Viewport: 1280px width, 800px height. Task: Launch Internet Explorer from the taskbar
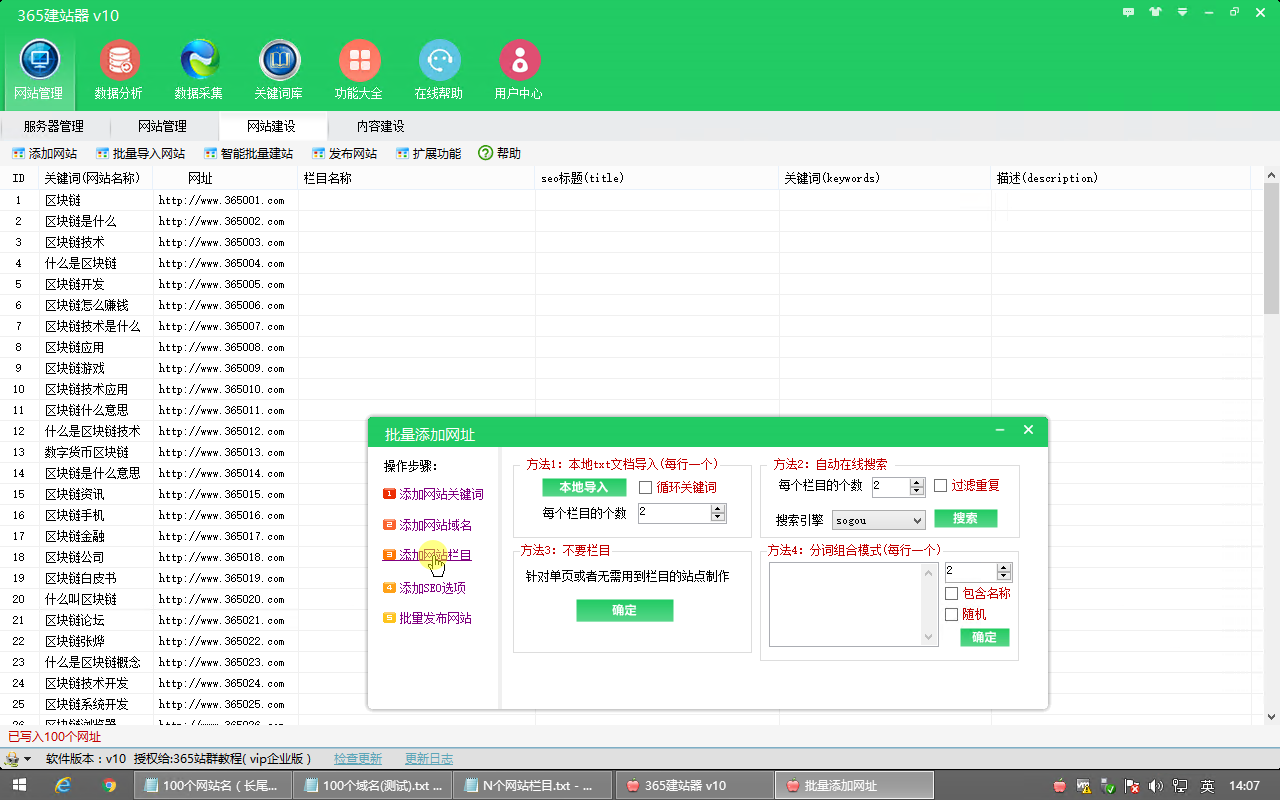pos(63,785)
